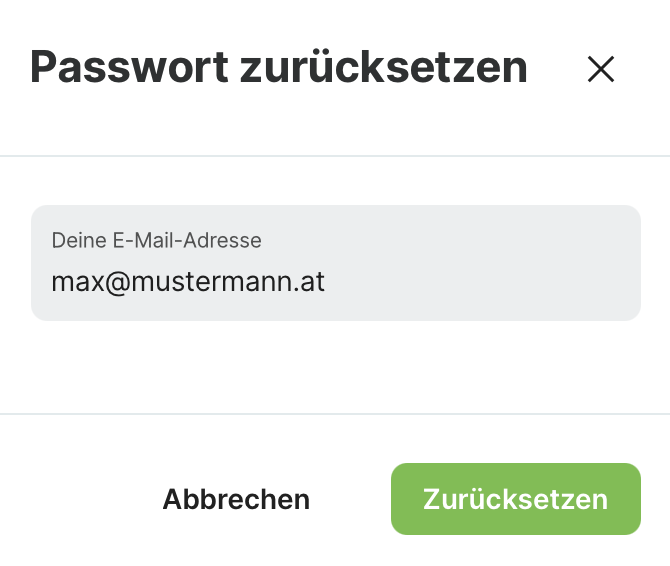Click the 'Deine E-Mail-Adresse' field label
The height and width of the screenshot is (566, 670).
pyautogui.click(x=156, y=241)
